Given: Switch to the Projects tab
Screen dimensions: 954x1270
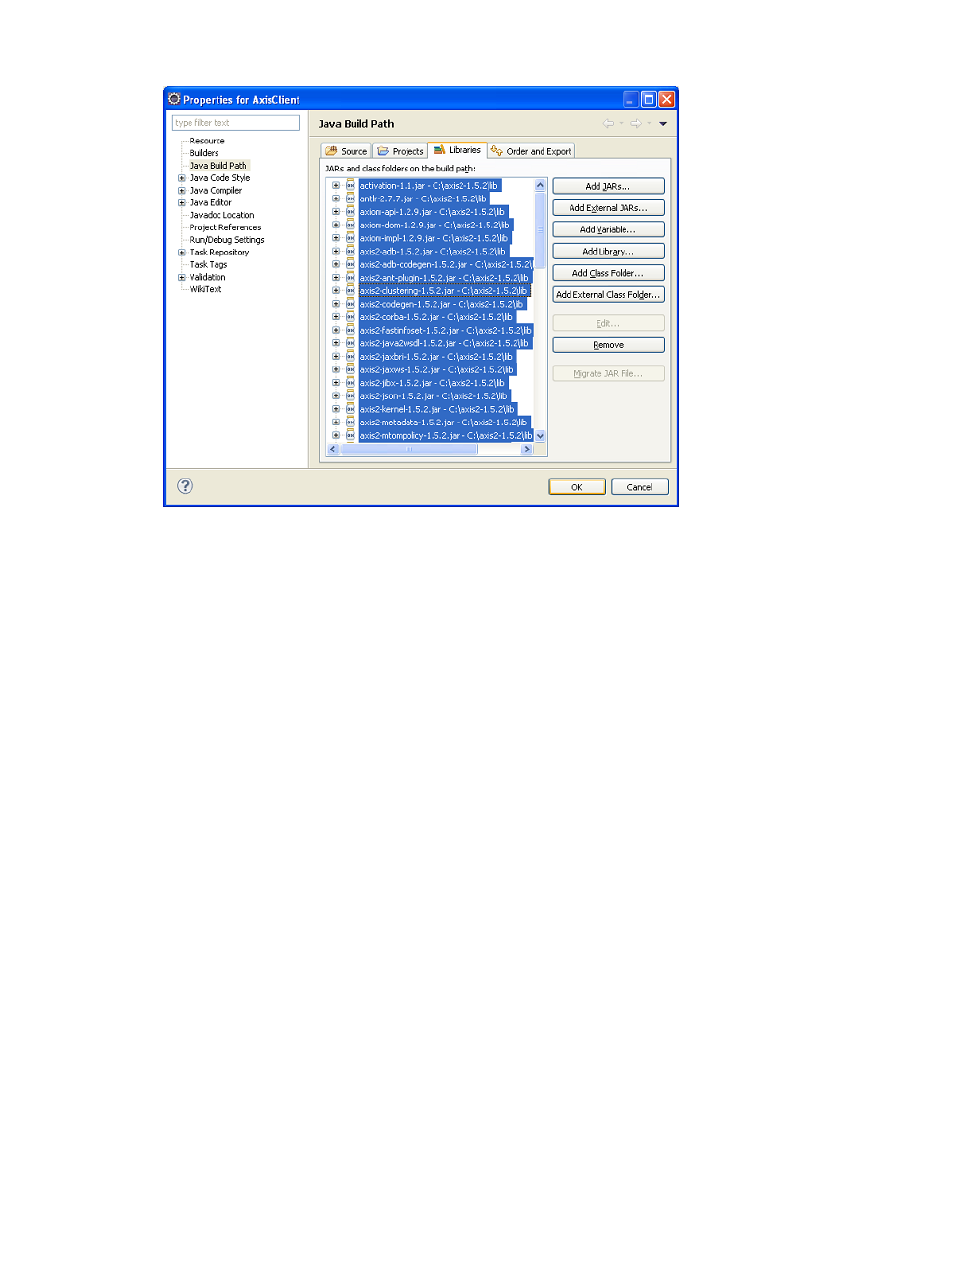Looking at the screenshot, I should [400, 151].
